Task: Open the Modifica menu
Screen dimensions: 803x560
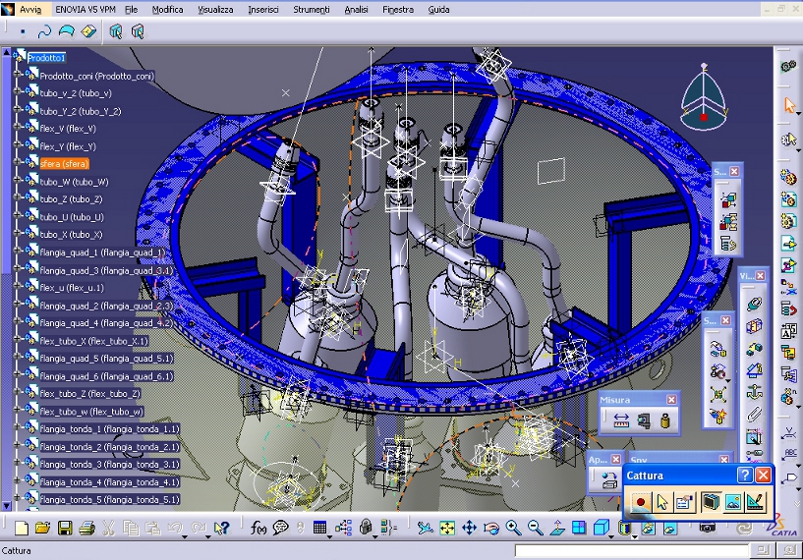Action: (167, 10)
